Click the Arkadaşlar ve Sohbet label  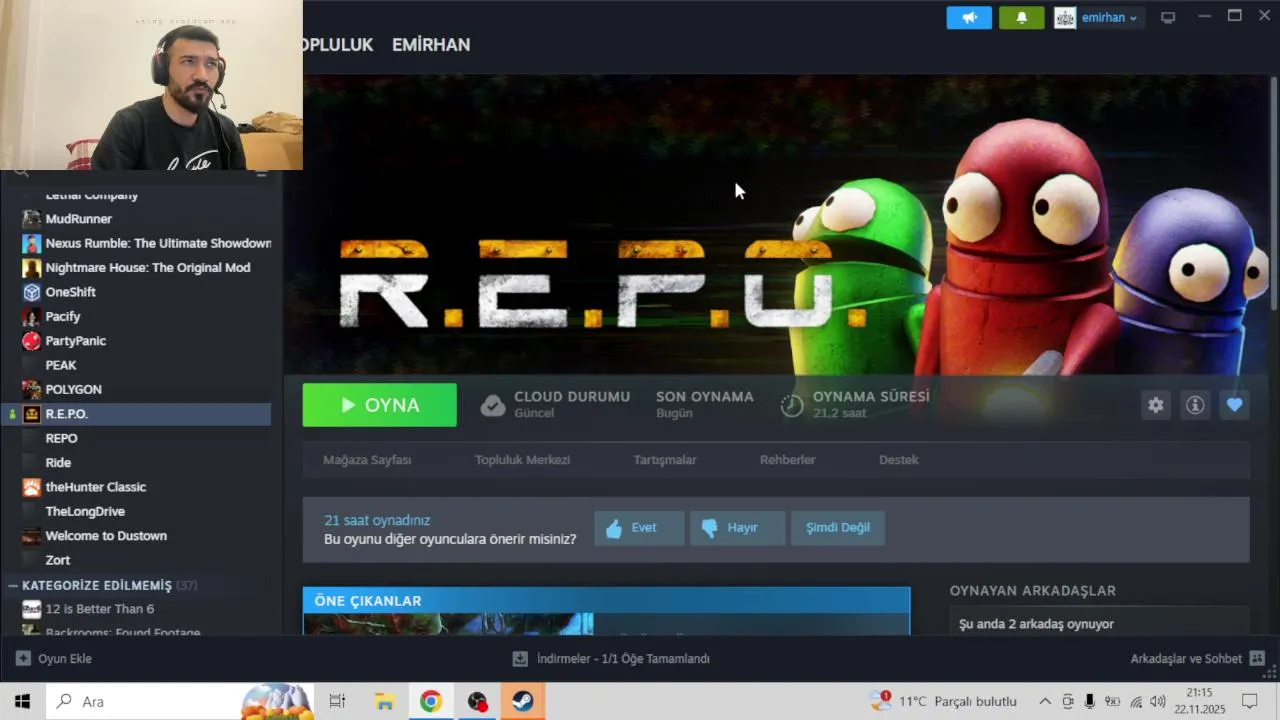pos(1186,659)
